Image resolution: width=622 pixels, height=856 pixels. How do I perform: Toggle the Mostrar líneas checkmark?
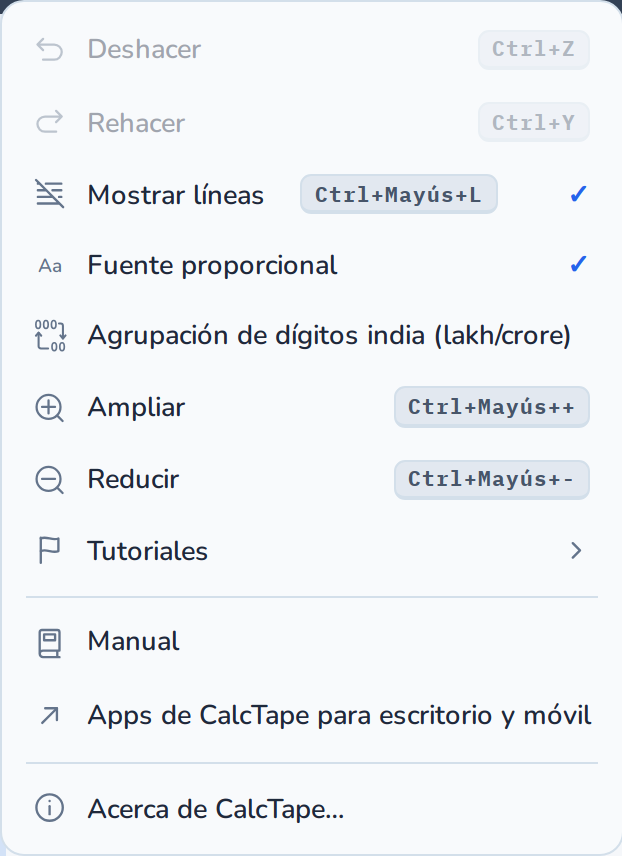point(578,194)
